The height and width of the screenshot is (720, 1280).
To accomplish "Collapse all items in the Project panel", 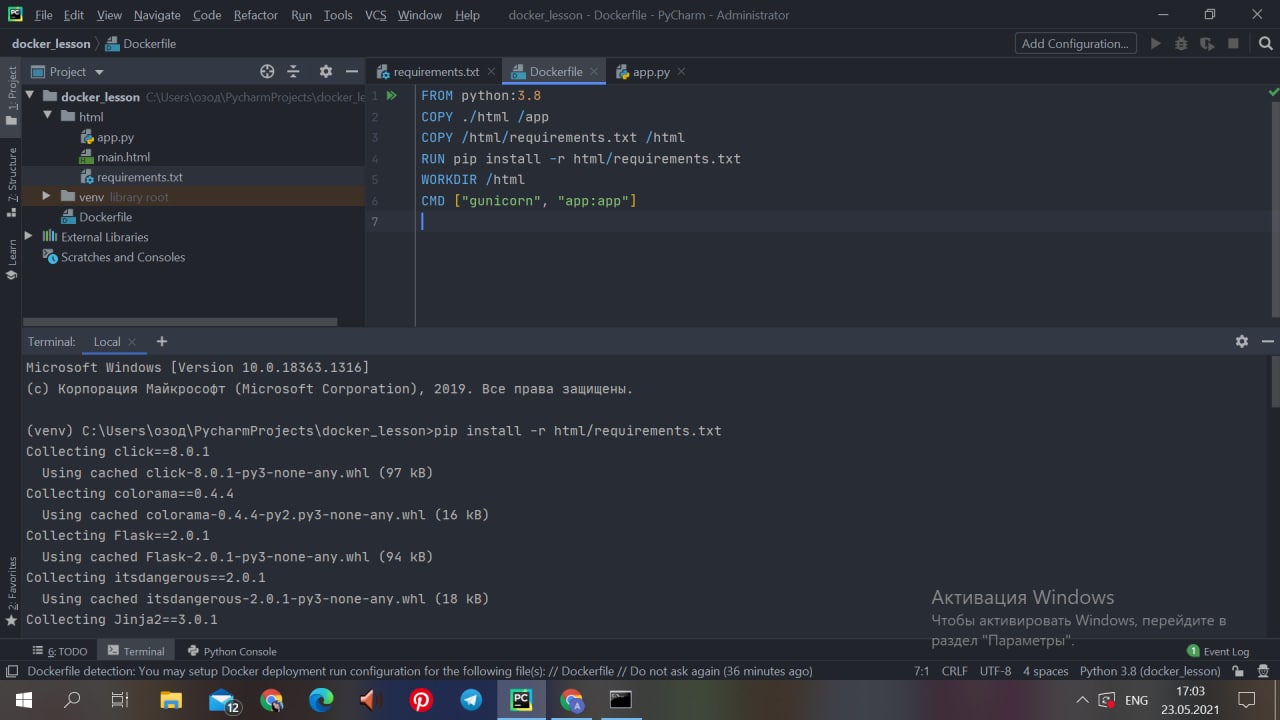I will pos(294,72).
